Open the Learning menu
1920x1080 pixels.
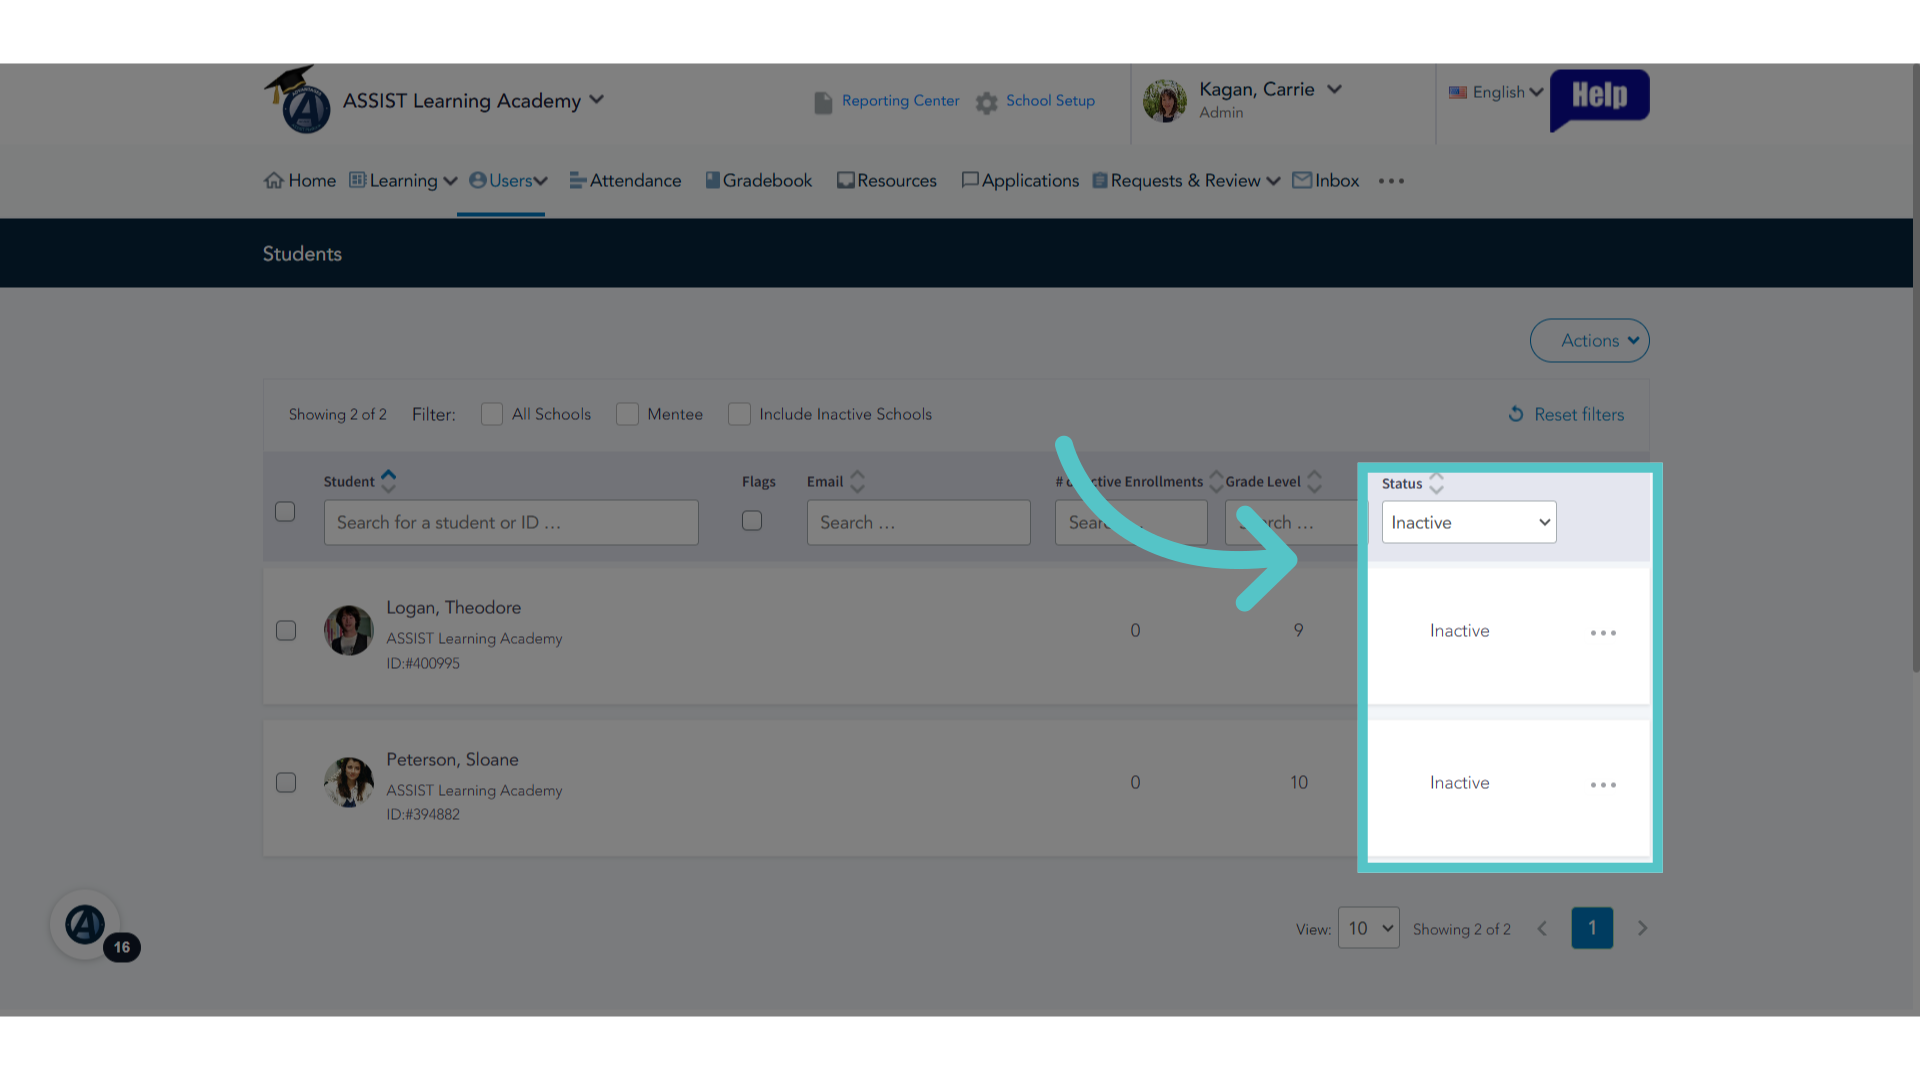coord(403,181)
